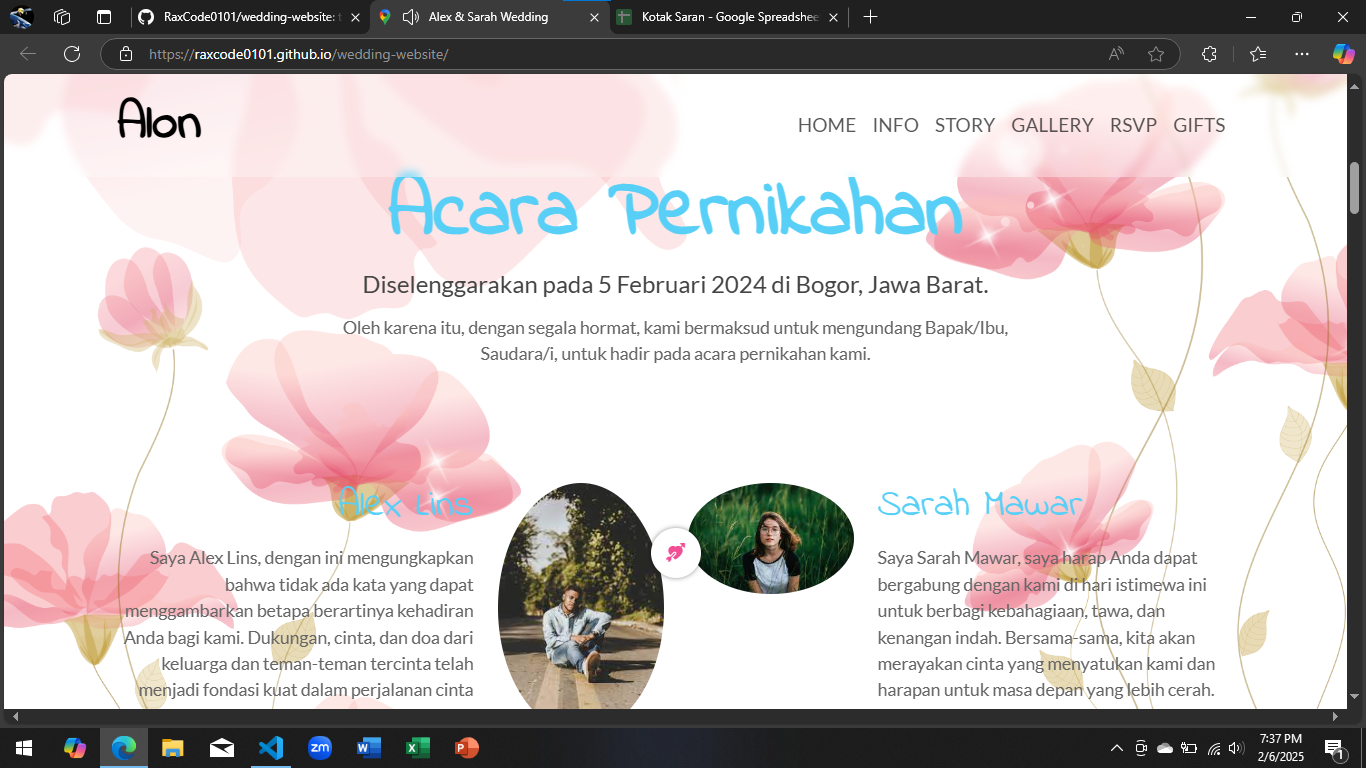Open the taskbar clock and date

[1281, 747]
